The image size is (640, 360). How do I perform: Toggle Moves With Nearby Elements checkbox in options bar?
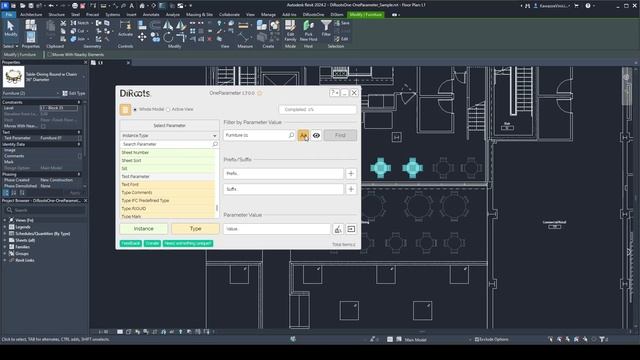pyautogui.click(x=49, y=54)
